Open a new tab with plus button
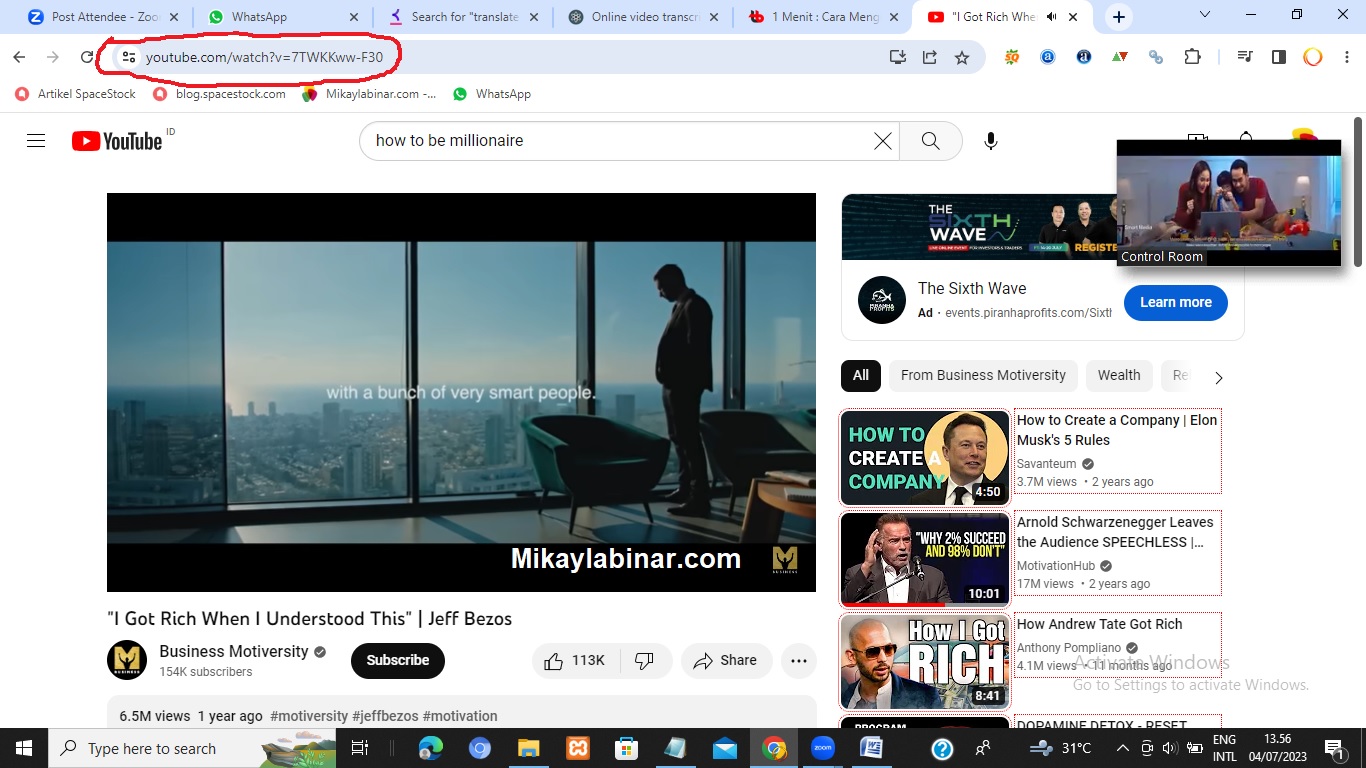 point(1119,17)
